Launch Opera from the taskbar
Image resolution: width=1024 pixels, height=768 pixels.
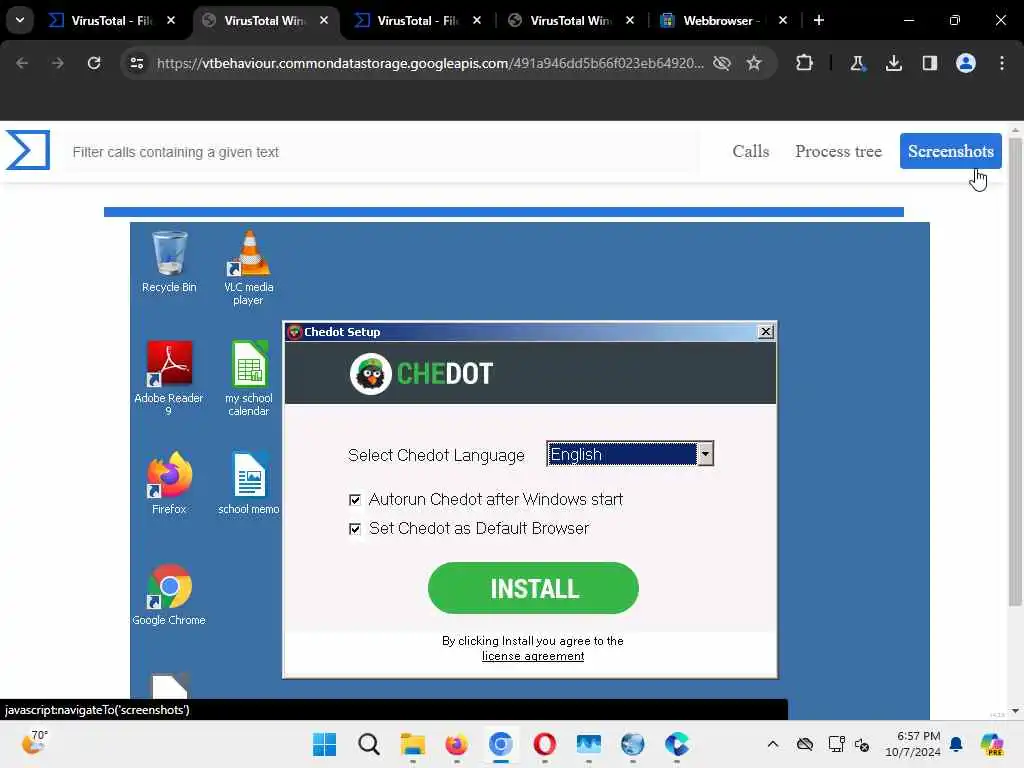click(545, 744)
